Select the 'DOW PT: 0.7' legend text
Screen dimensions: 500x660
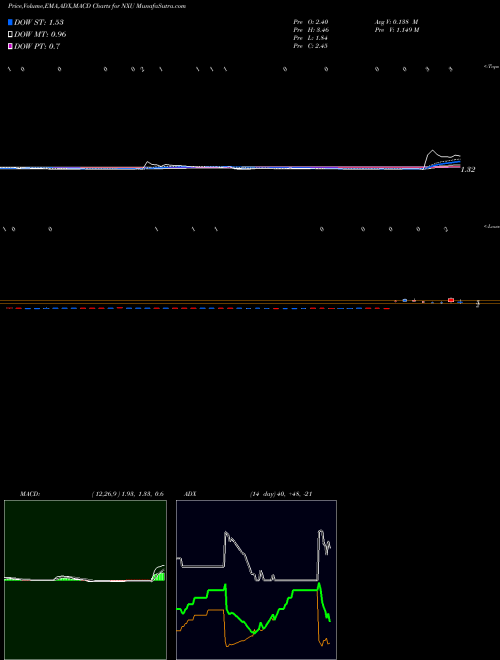[x=37, y=46]
